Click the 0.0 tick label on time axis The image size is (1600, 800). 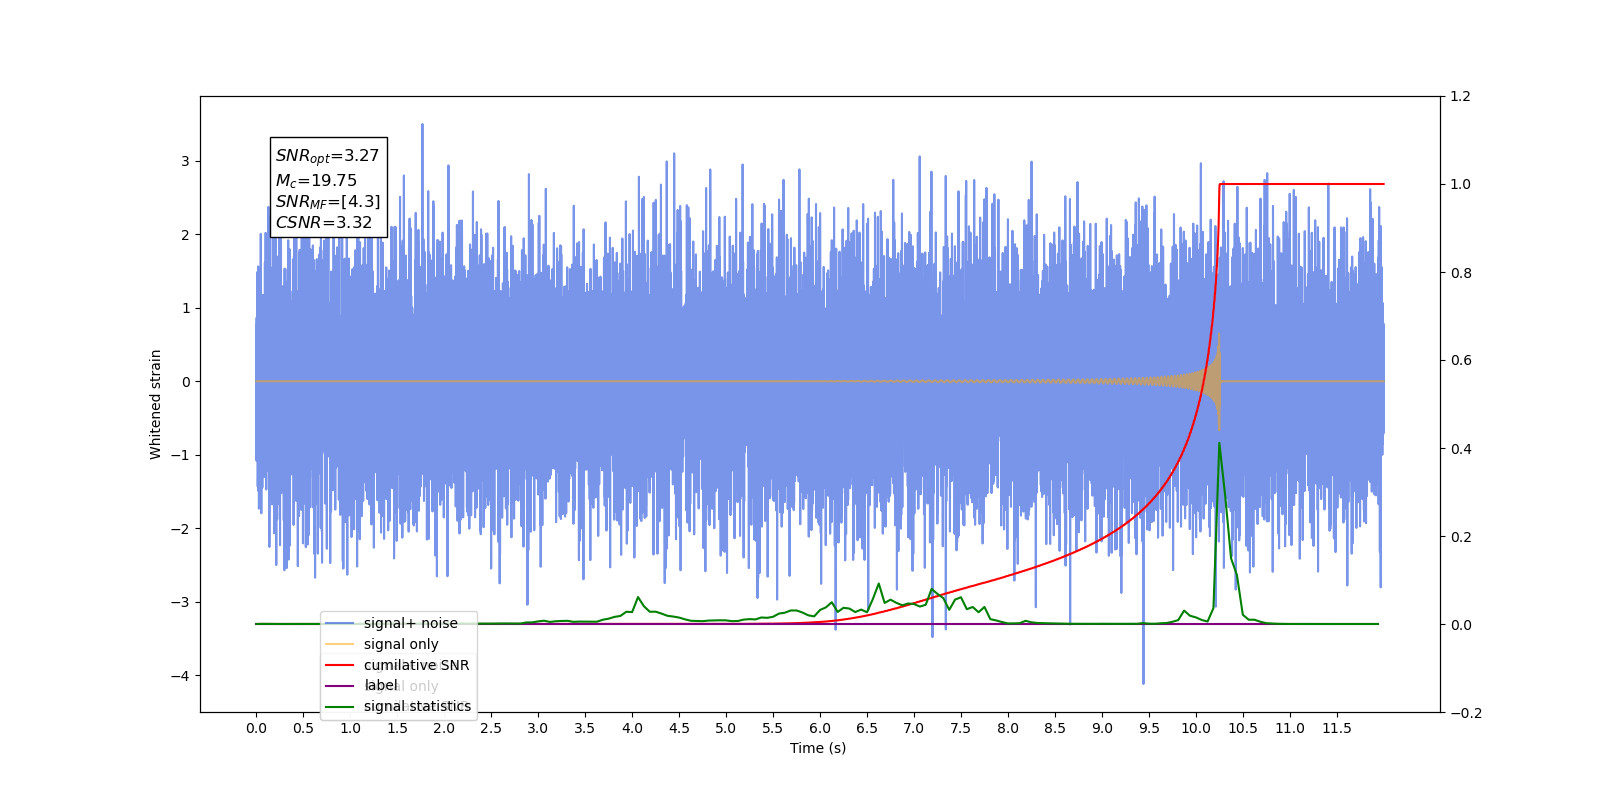coord(256,728)
